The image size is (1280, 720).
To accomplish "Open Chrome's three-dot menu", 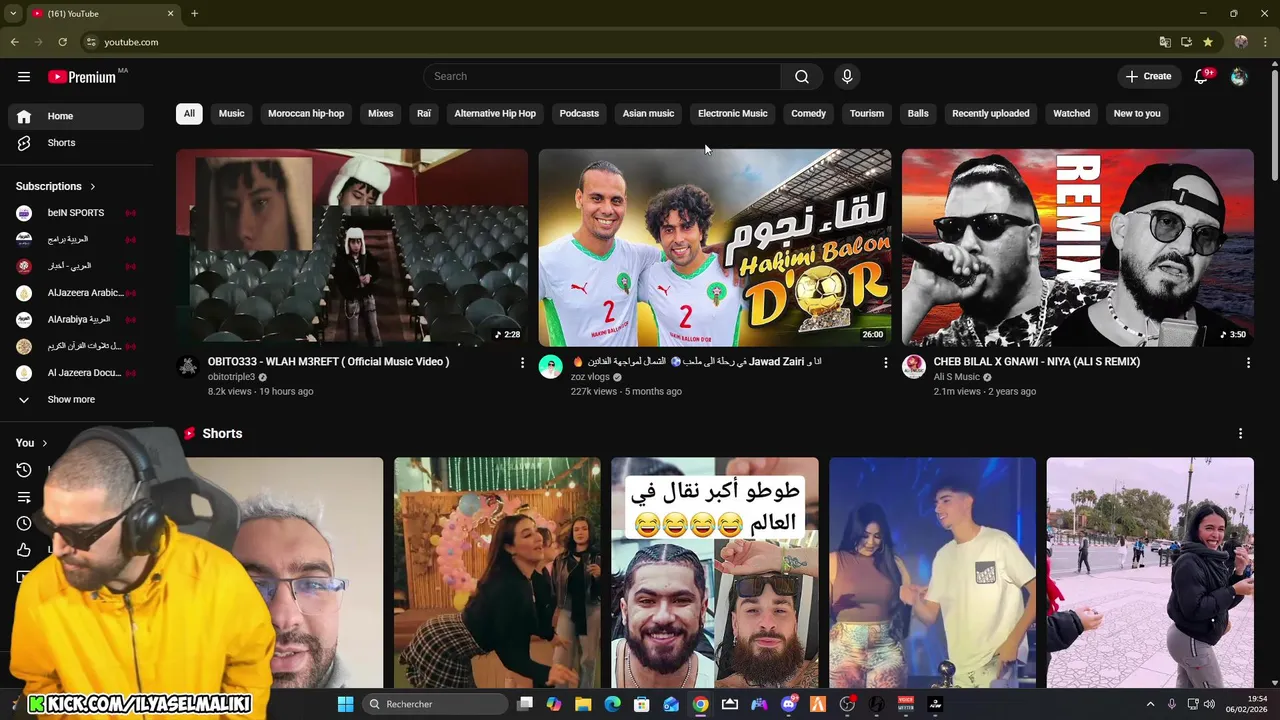I will pos(1265,42).
